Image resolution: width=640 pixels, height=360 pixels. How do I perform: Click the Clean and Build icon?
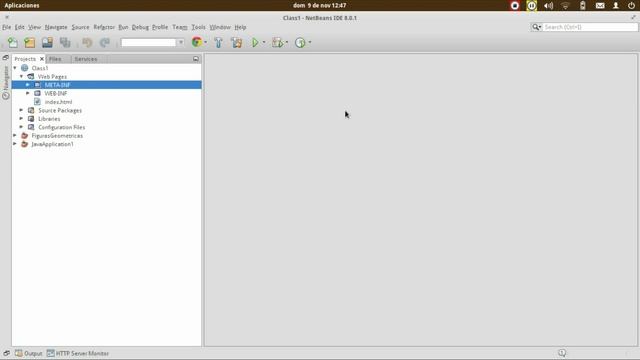point(236,42)
